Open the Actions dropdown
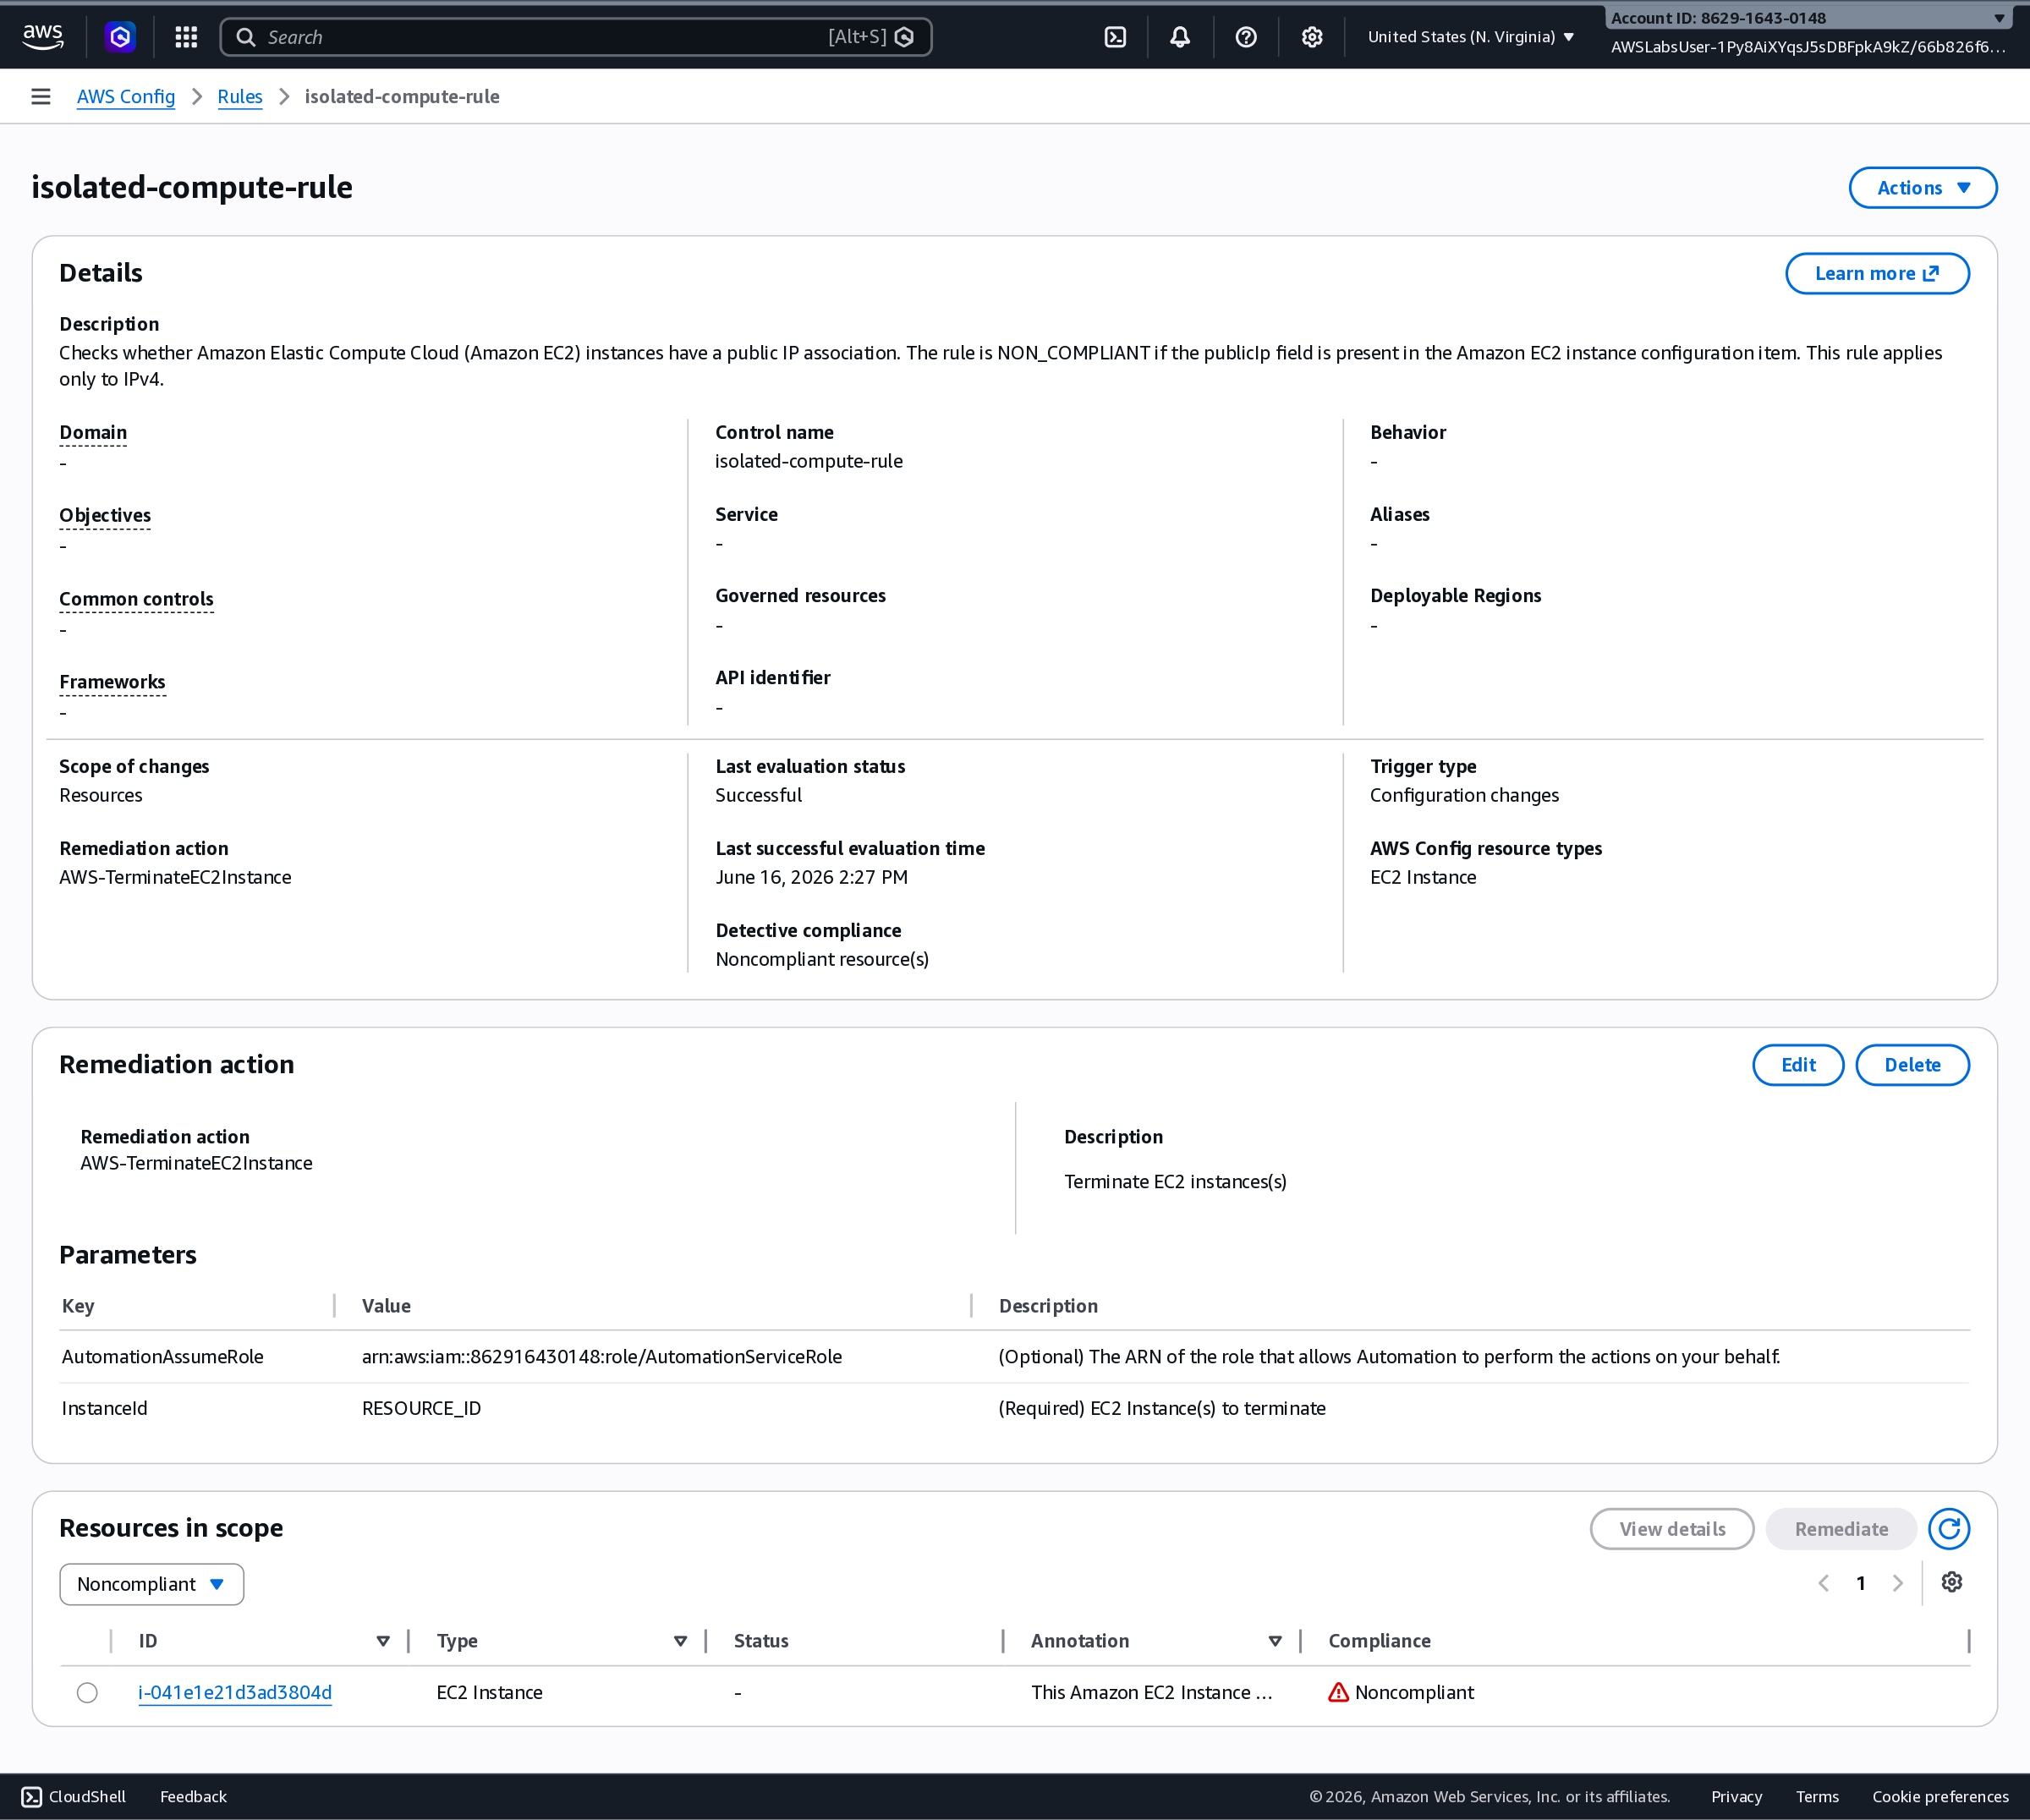Image resolution: width=2030 pixels, height=1820 pixels. pyautogui.click(x=1922, y=188)
